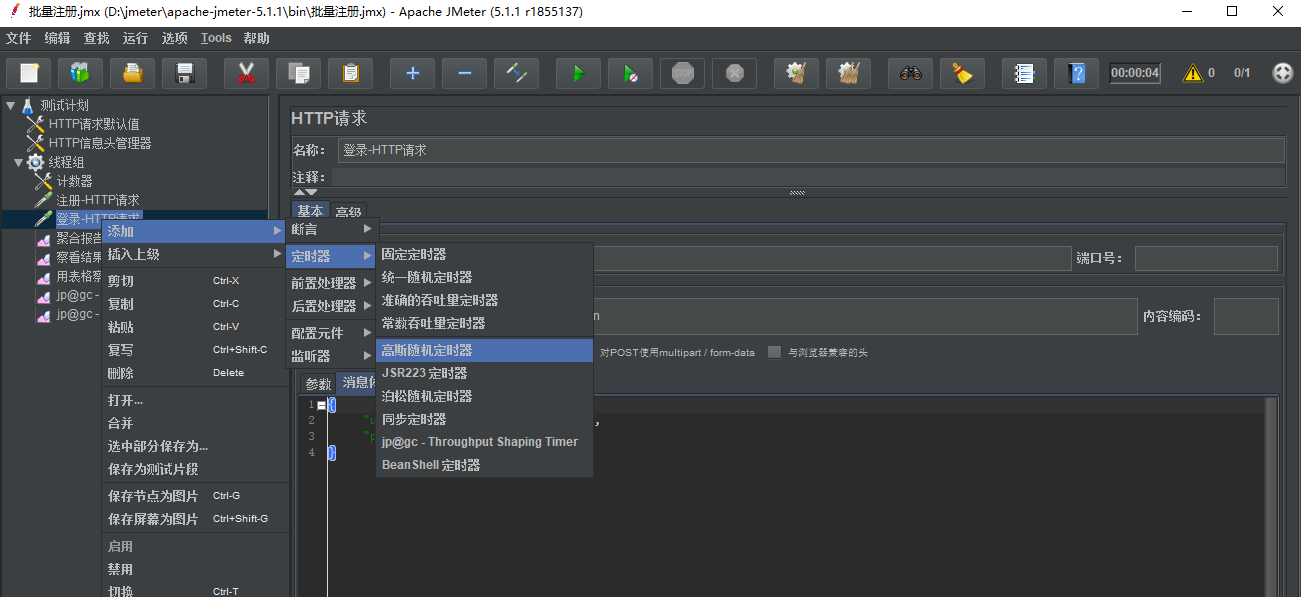This screenshot has width=1301, height=597.
Task: Open the 帮助 menu
Action: click(x=256, y=38)
